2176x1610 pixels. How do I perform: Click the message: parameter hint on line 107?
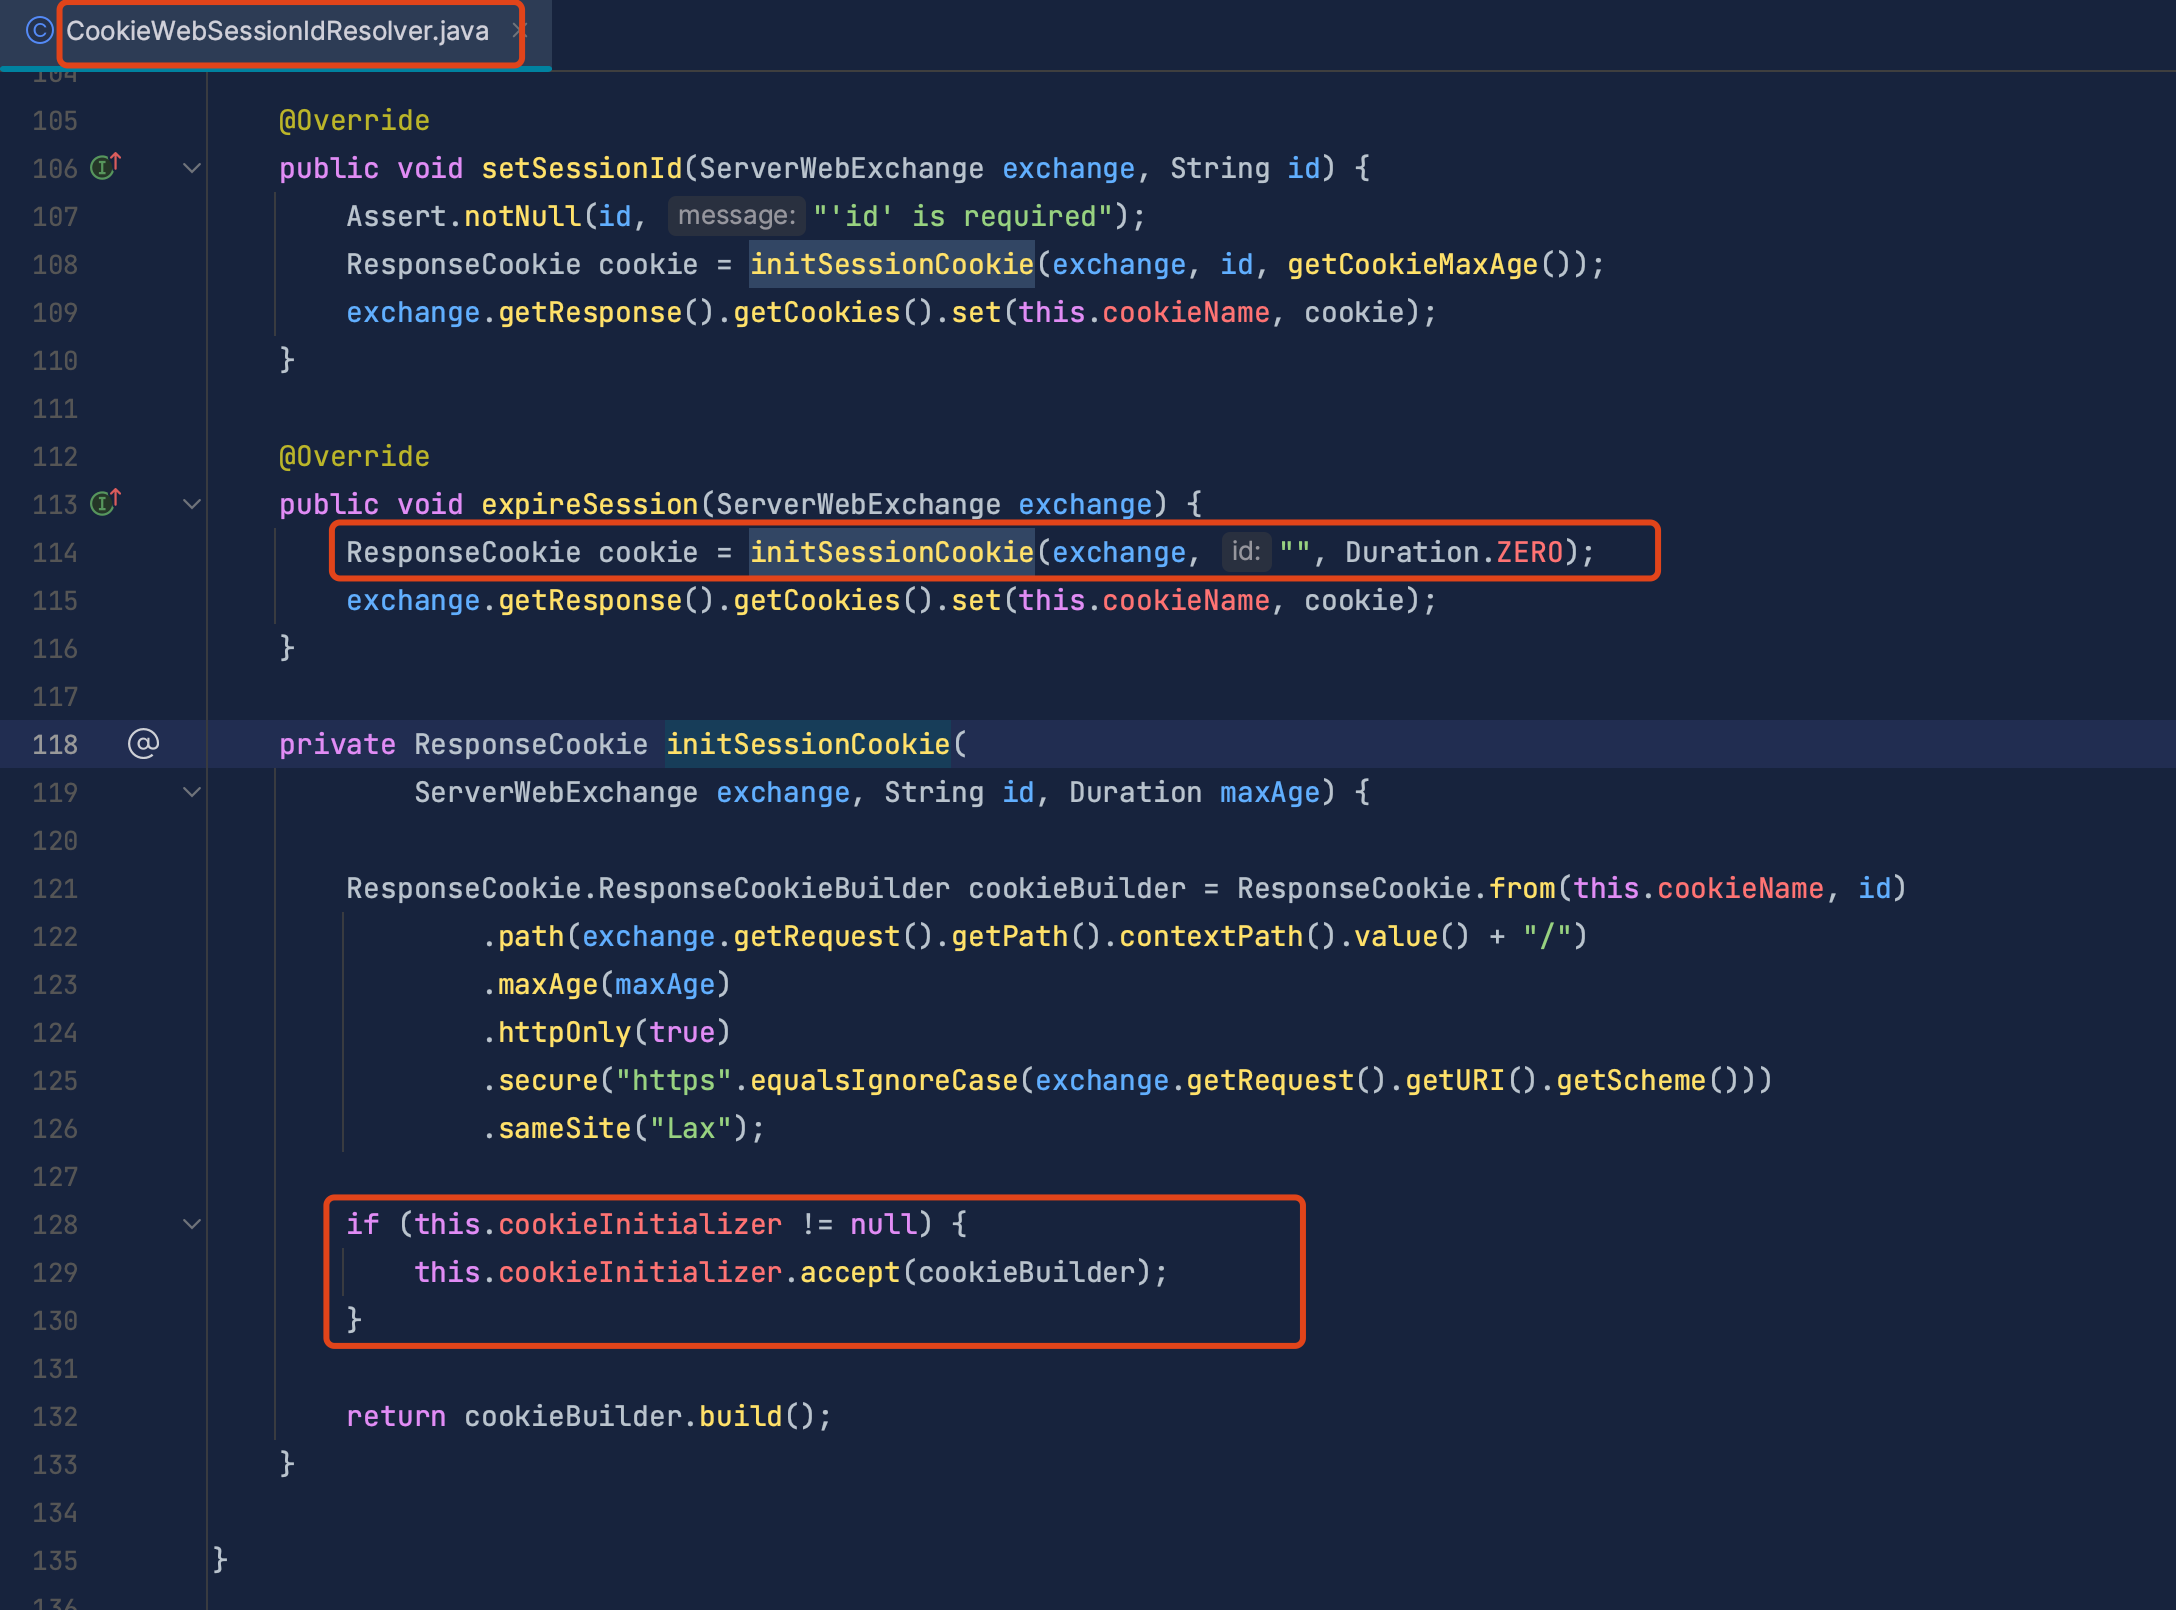click(737, 216)
